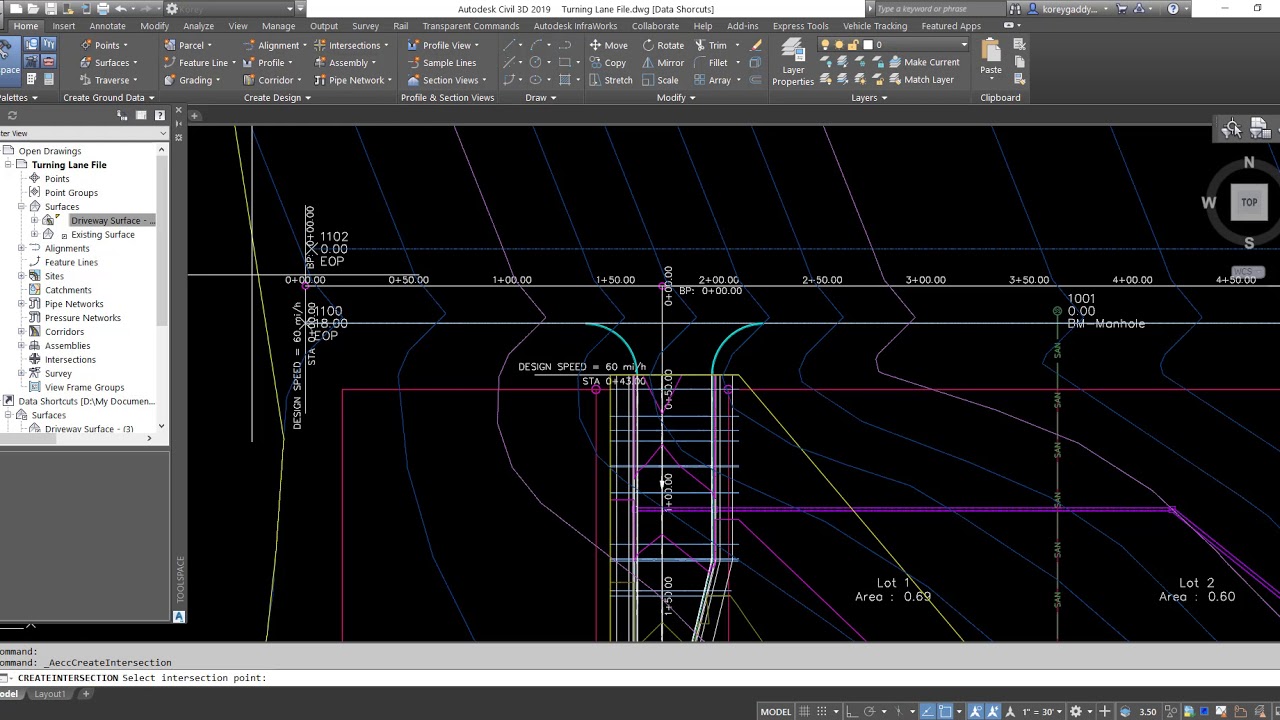The height and width of the screenshot is (720, 1280).
Task: Open the Collaborate tab
Action: [655, 26]
